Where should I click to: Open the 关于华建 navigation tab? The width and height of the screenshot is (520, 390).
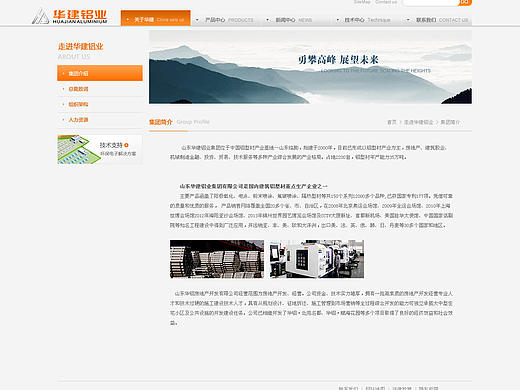point(156,18)
